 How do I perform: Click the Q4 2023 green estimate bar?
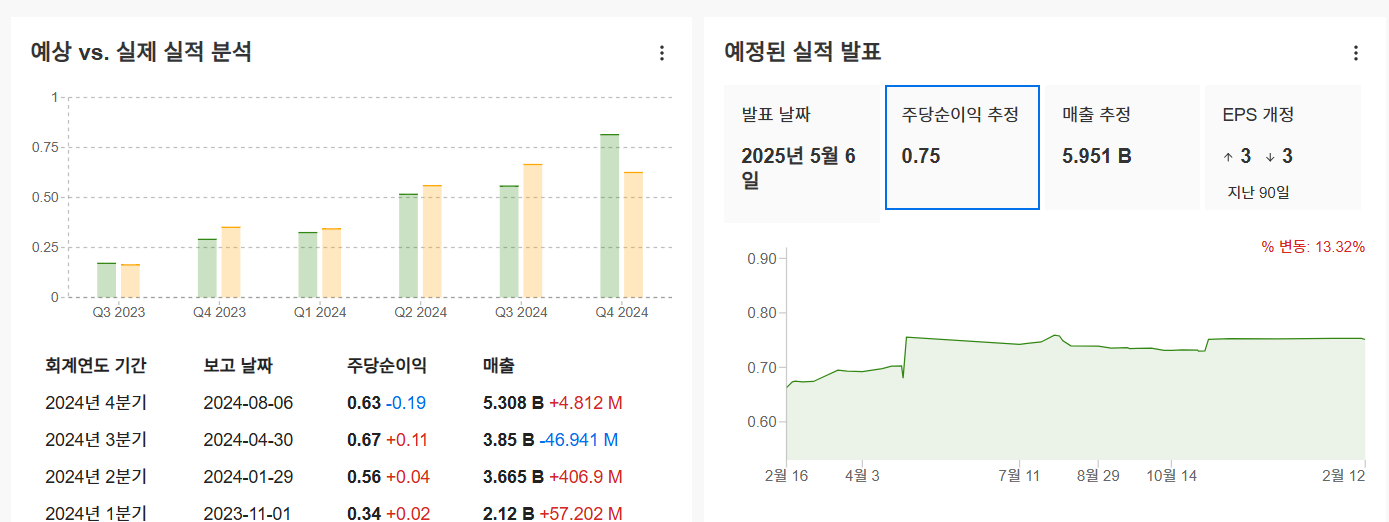(207, 268)
